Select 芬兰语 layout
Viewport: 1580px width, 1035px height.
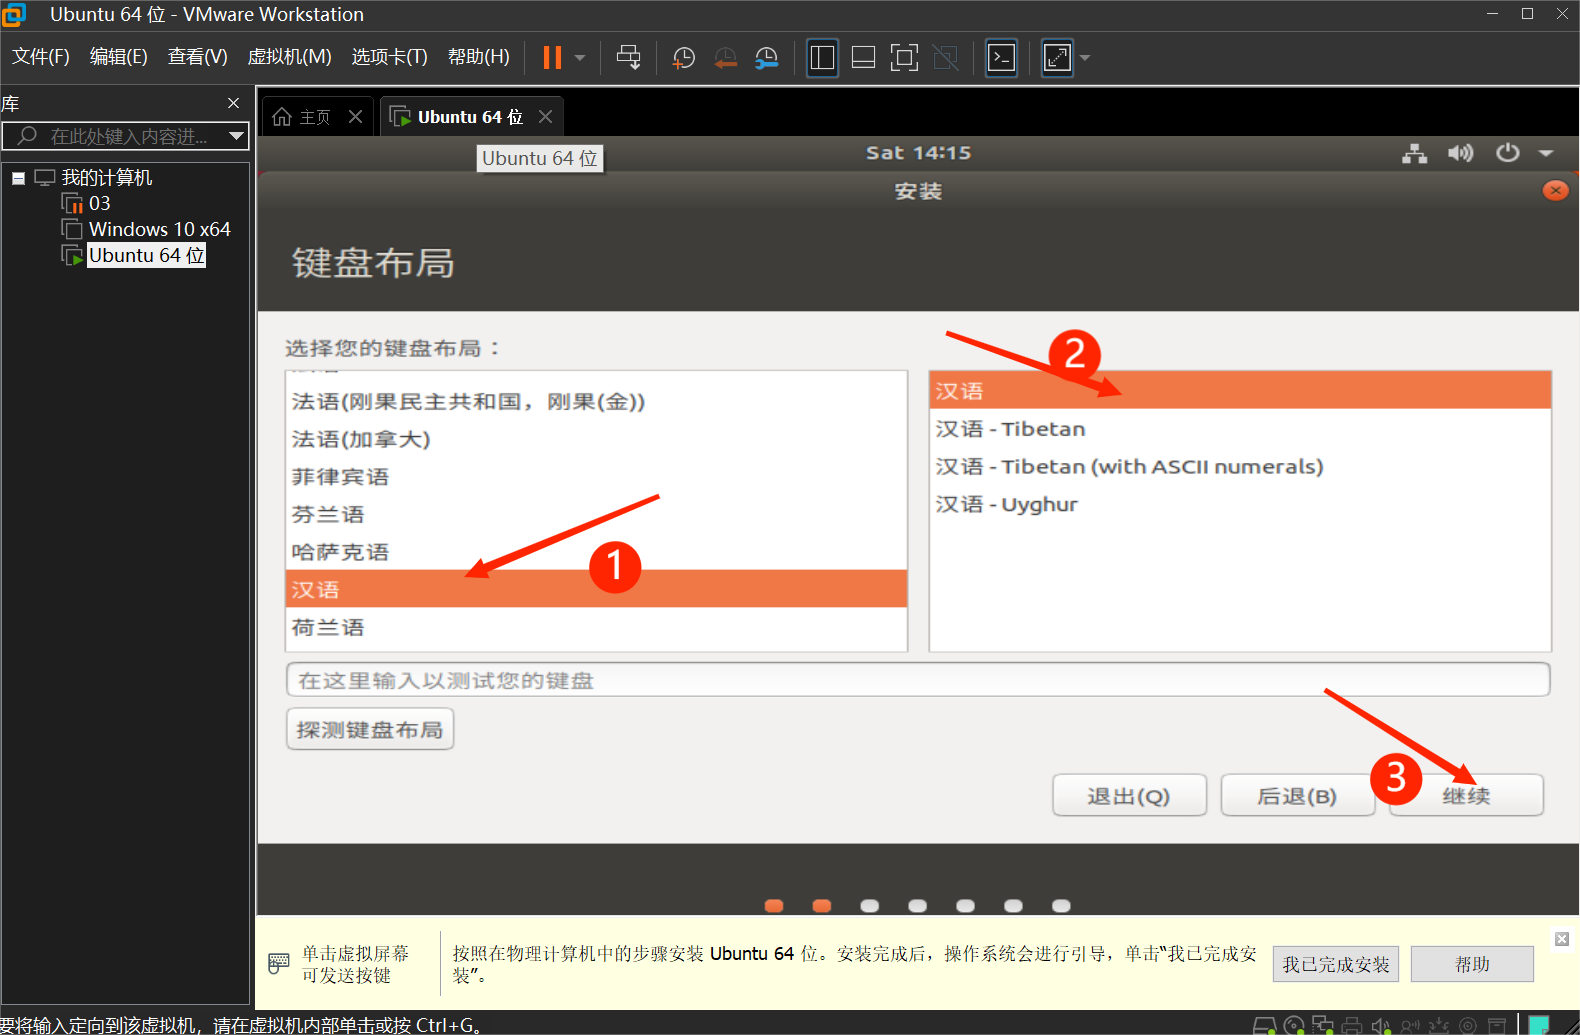[596, 515]
